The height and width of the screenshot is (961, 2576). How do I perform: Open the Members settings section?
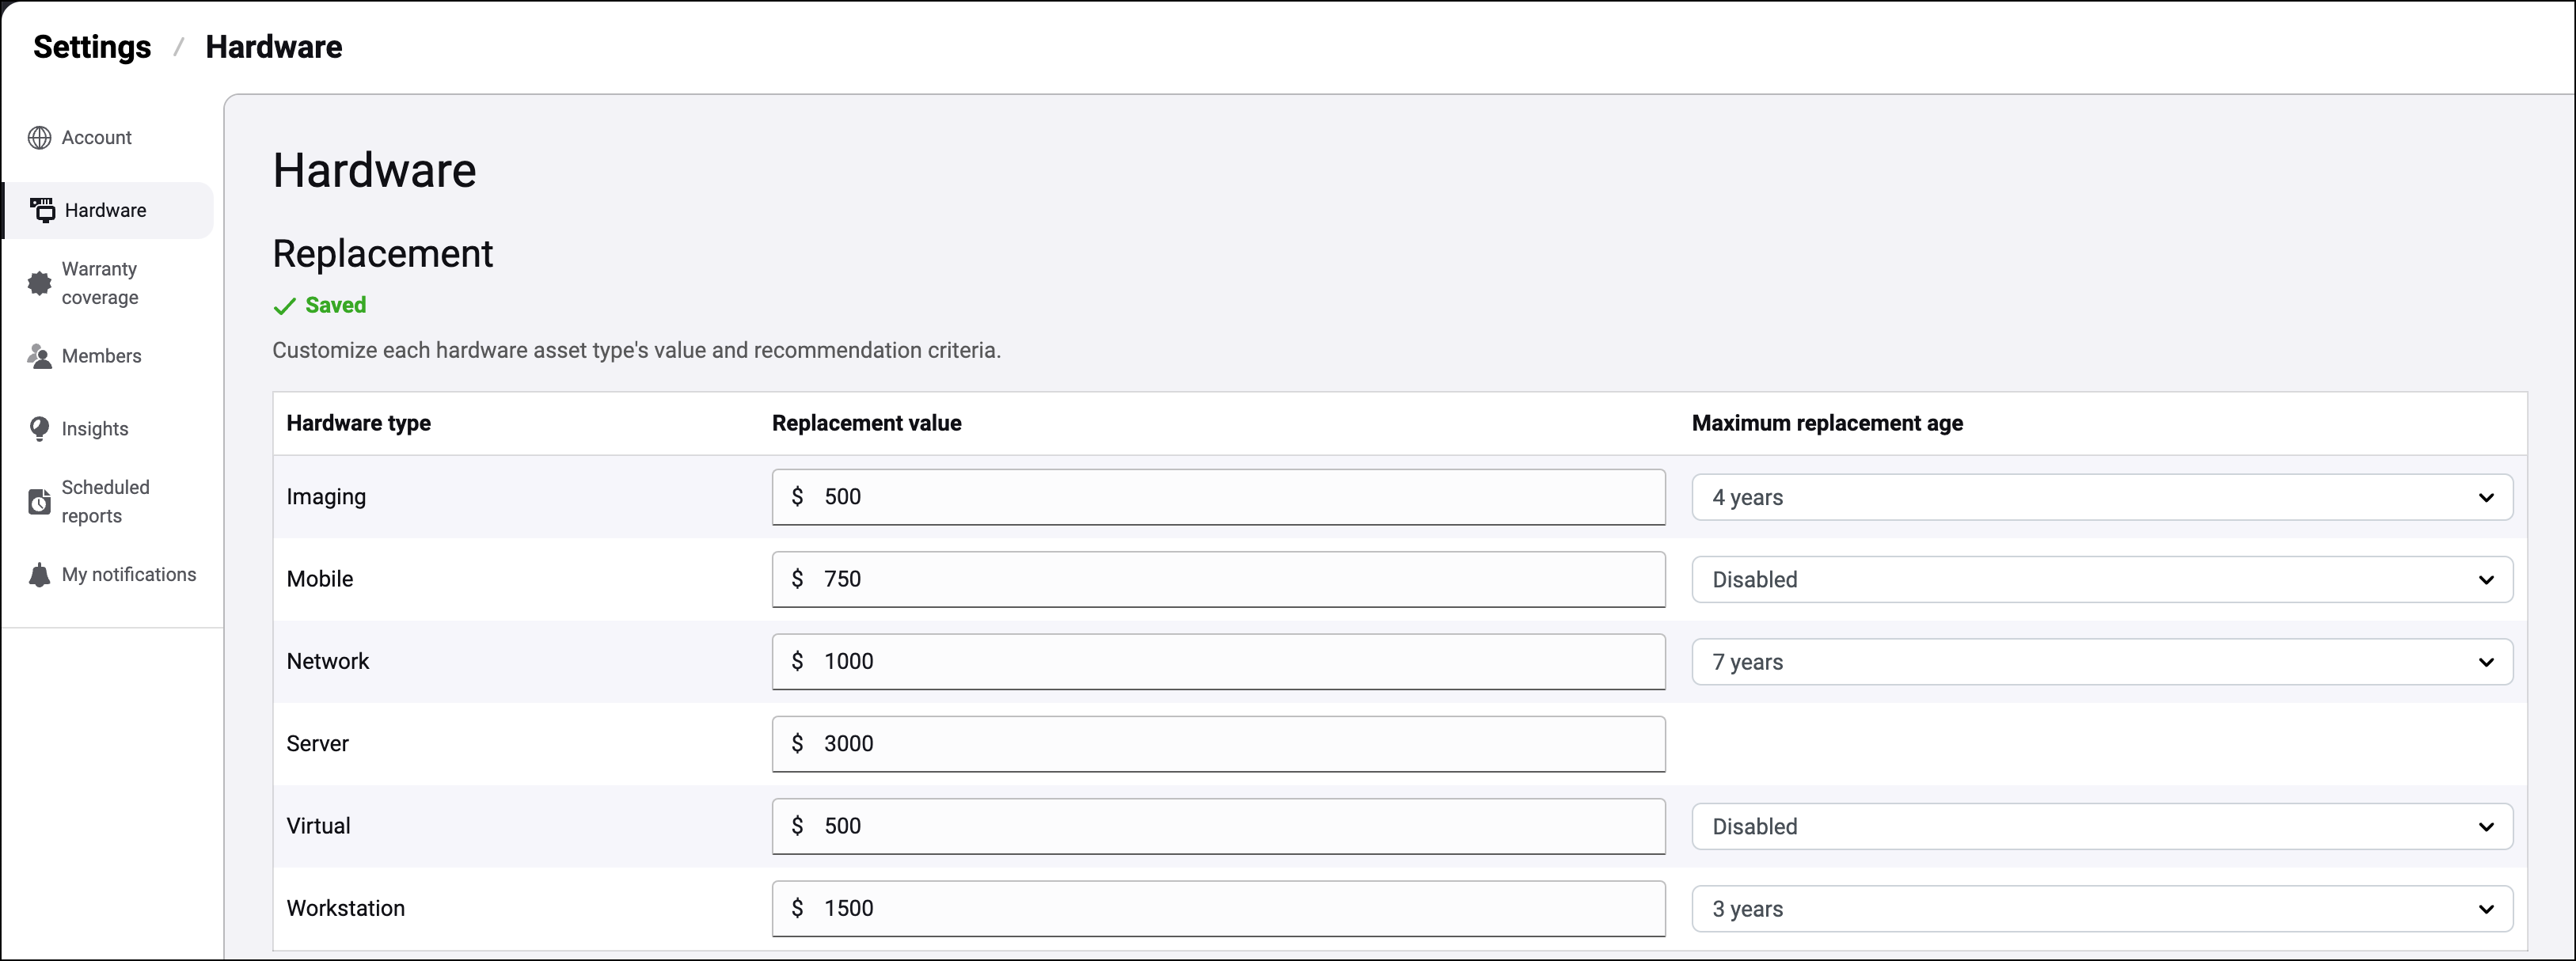click(101, 356)
